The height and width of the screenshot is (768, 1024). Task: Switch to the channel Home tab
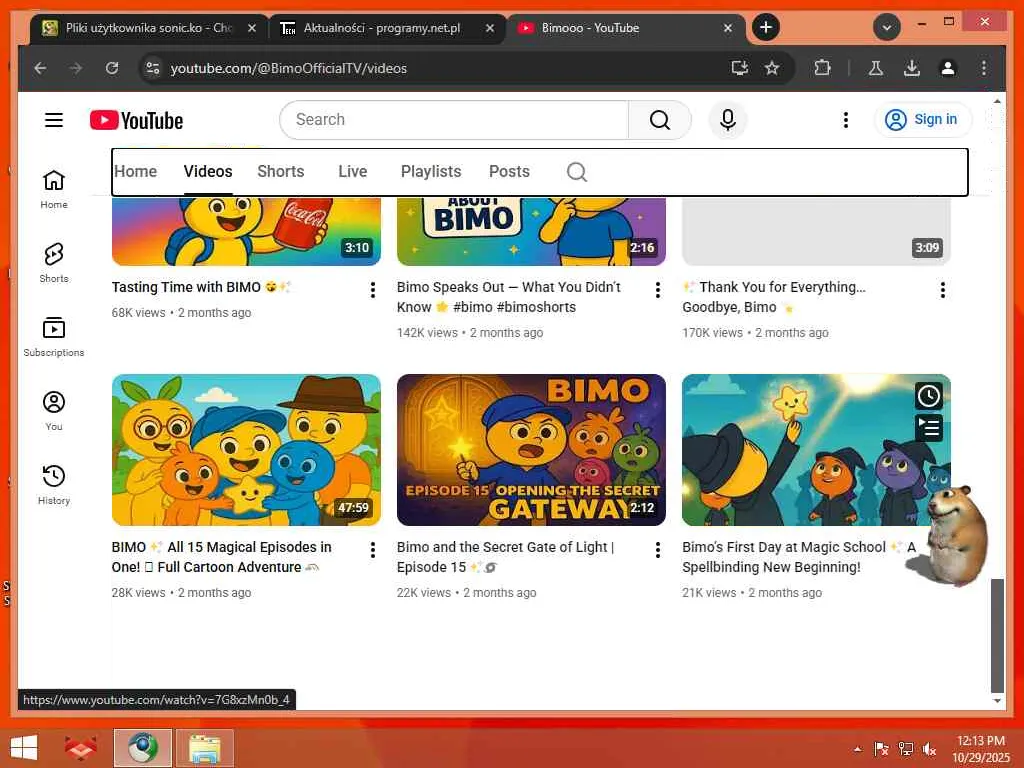(136, 172)
